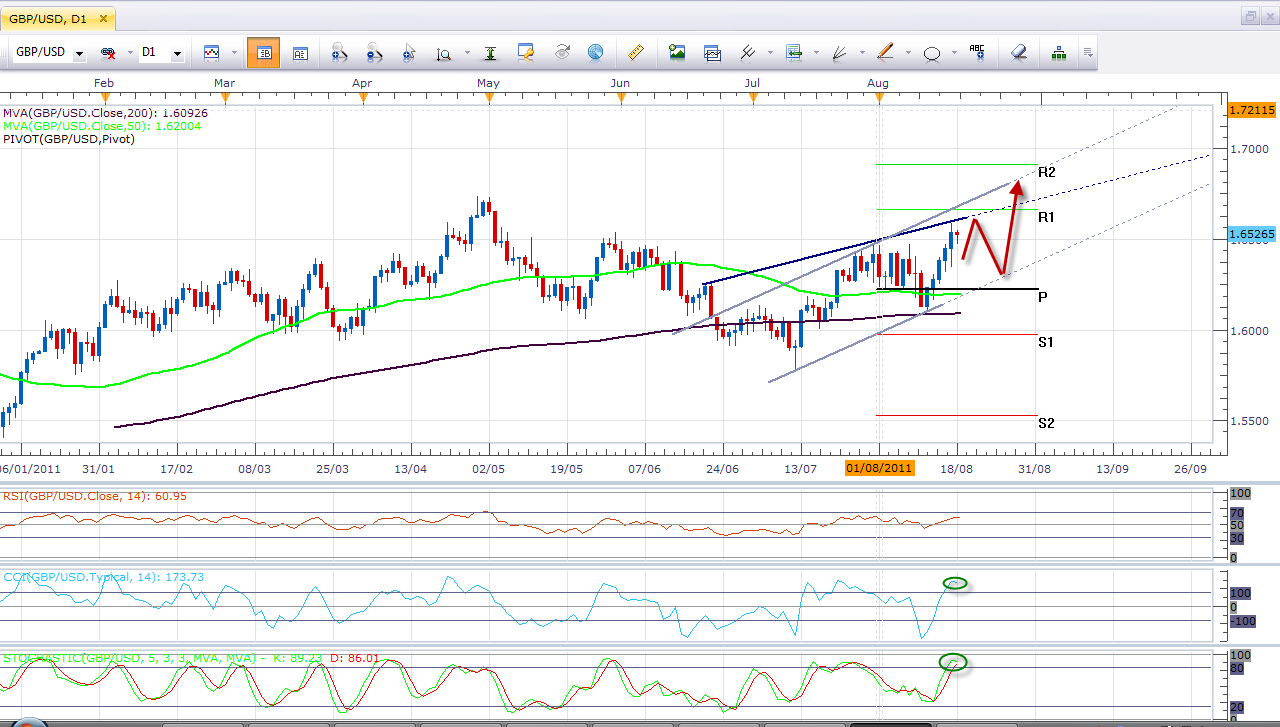Select the ruler measure tool
The image size is (1280, 727).
pos(635,53)
